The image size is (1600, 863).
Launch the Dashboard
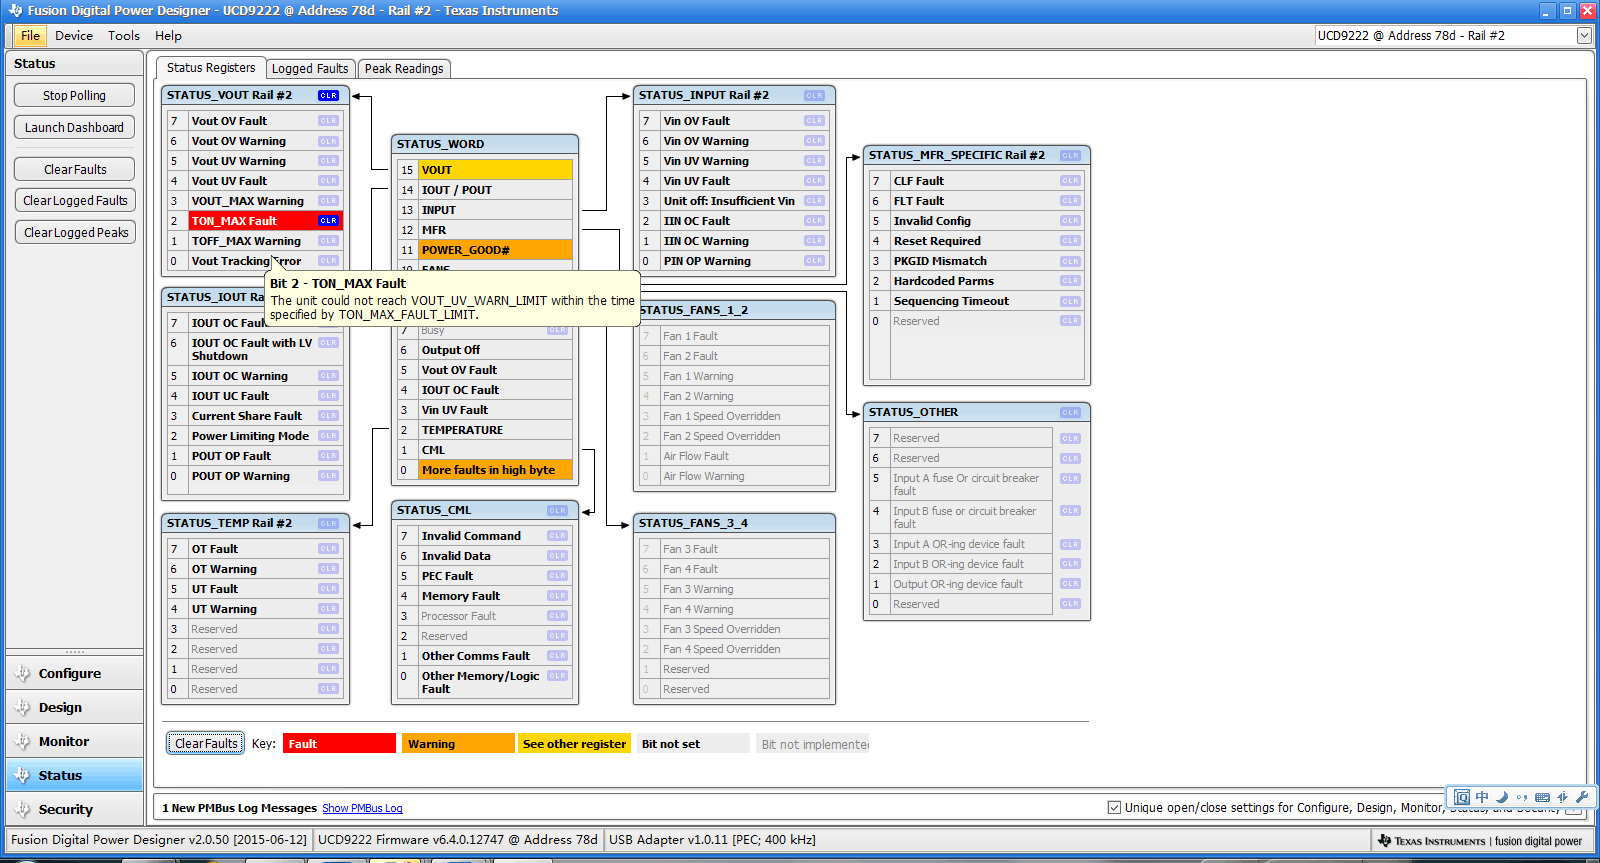click(74, 128)
